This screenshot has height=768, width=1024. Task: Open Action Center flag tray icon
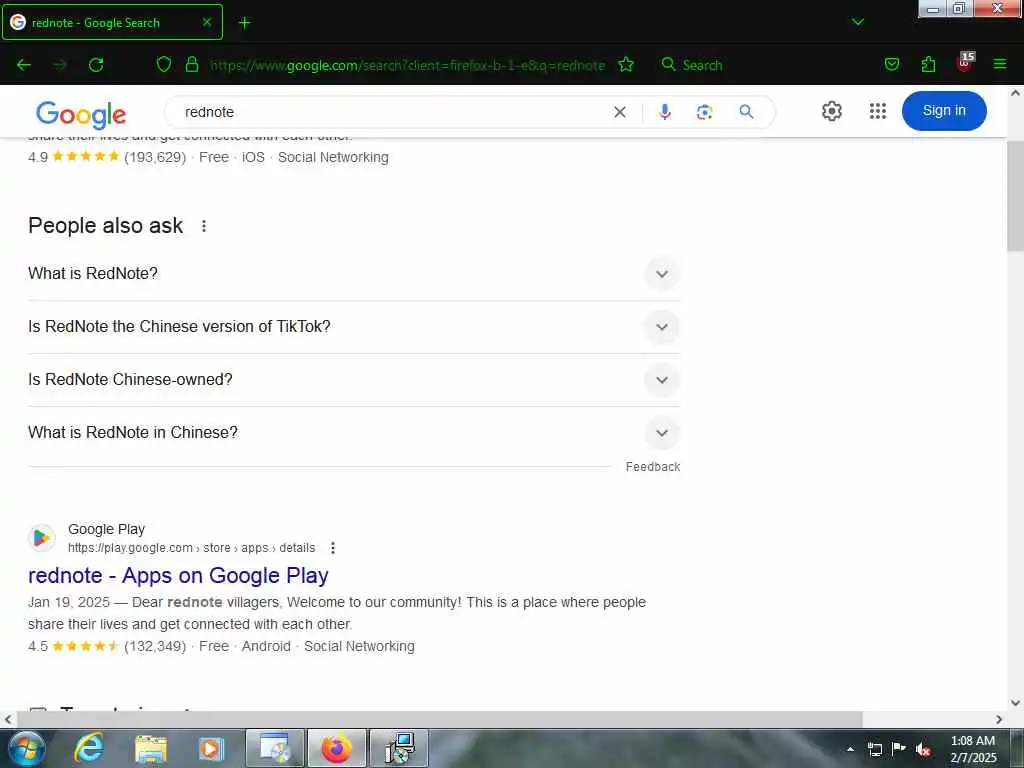point(899,748)
